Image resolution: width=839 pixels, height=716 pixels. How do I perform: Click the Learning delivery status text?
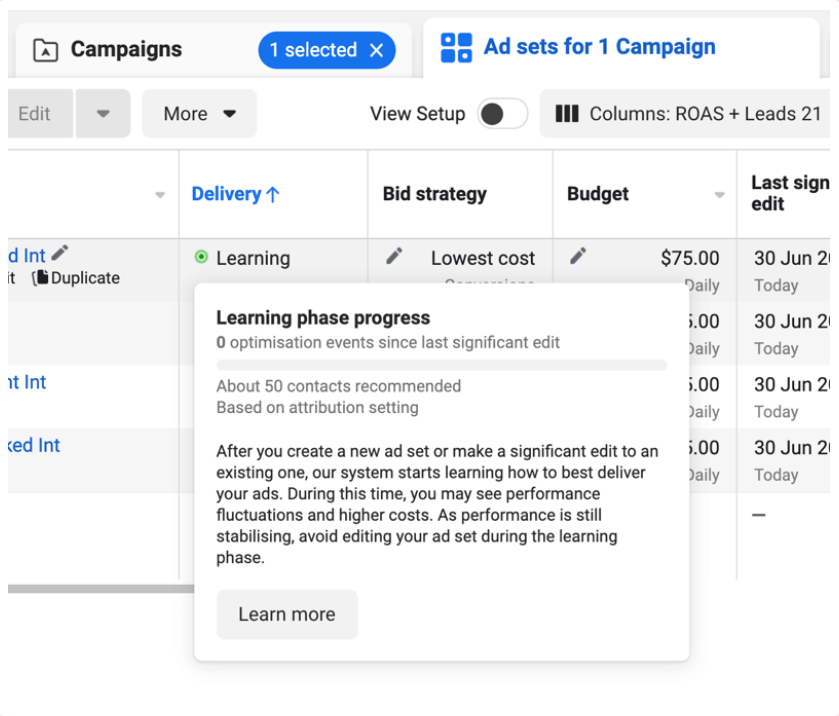[253, 258]
